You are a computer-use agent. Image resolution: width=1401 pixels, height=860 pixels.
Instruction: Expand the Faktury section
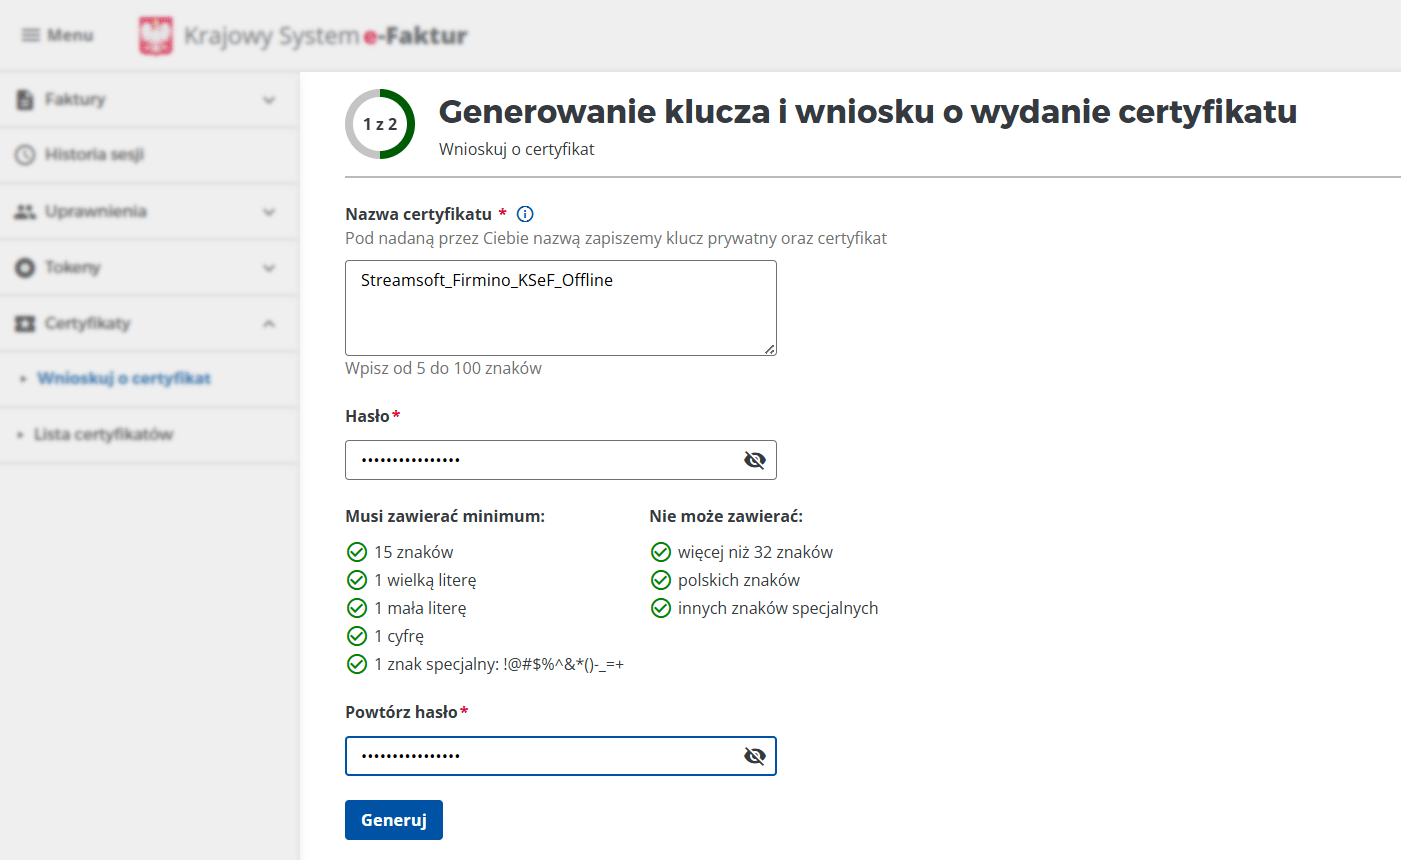pyautogui.click(x=268, y=99)
